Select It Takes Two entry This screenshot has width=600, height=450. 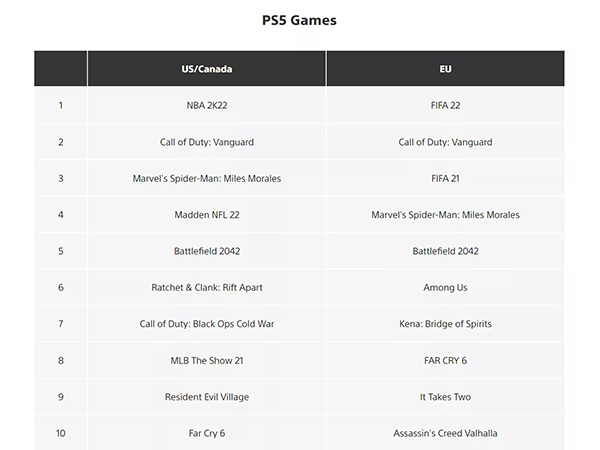coord(445,397)
